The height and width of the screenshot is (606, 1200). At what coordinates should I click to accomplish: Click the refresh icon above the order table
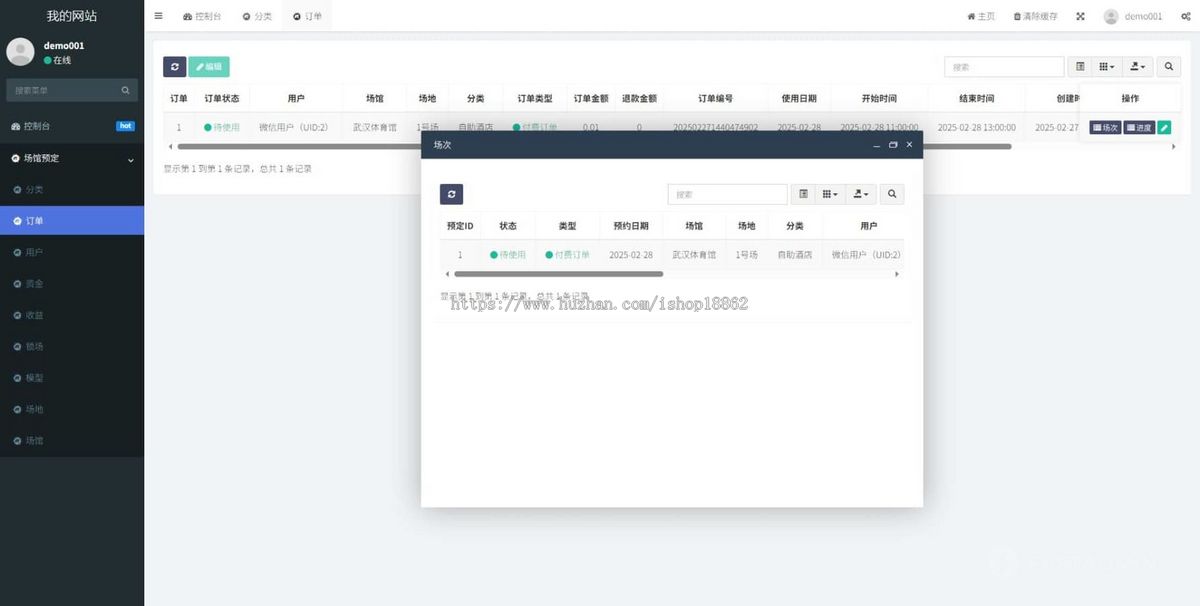(x=175, y=66)
